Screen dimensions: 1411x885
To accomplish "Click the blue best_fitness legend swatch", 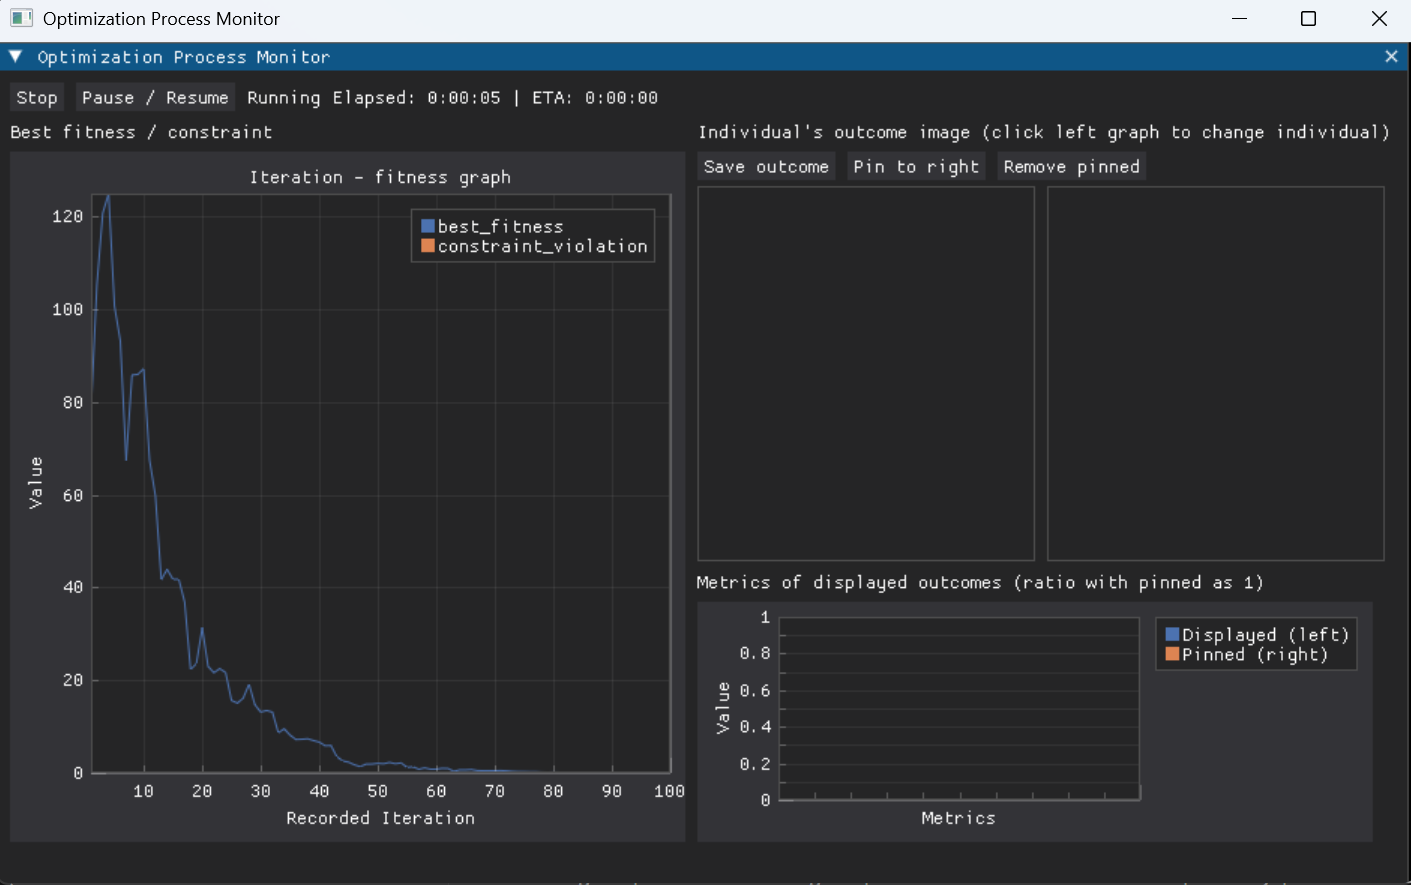I will pos(429,226).
